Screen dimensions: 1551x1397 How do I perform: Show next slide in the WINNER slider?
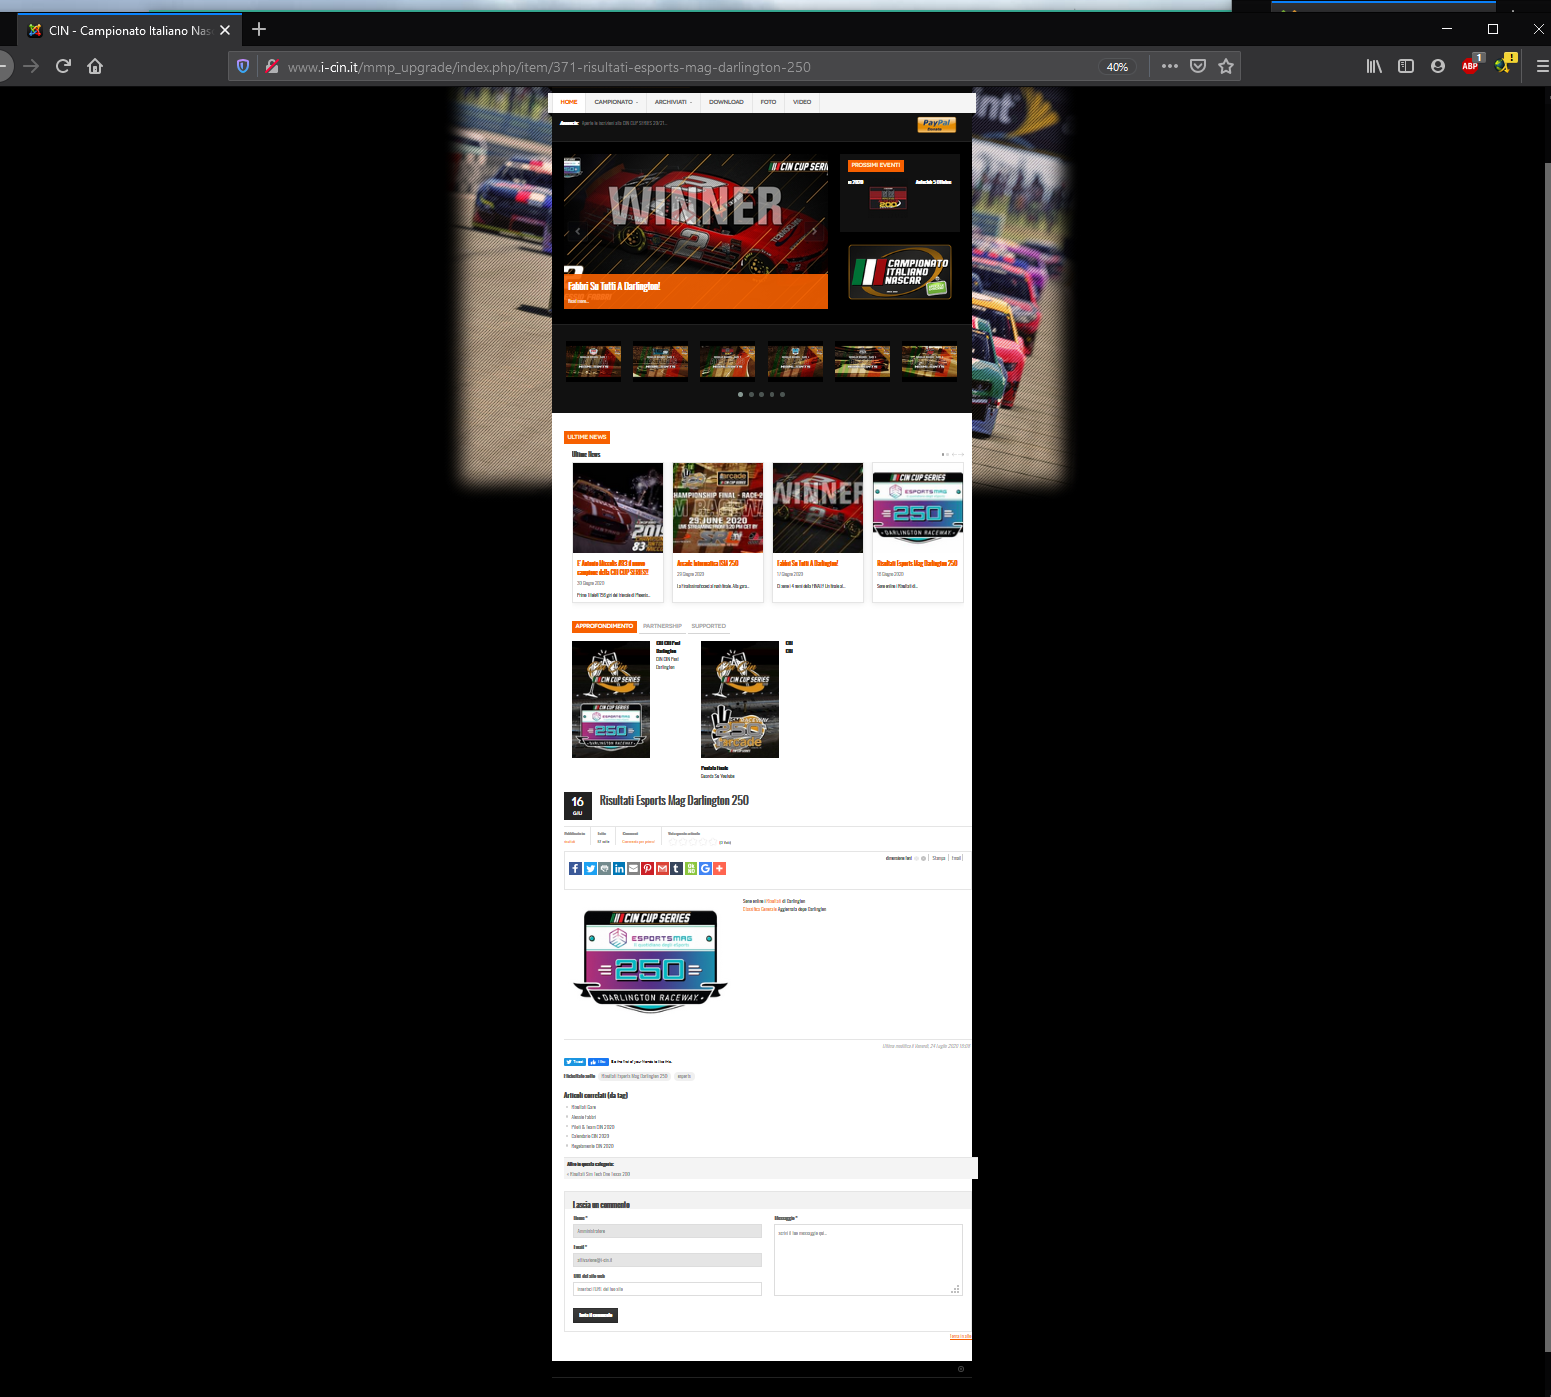[x=814, y=231]
